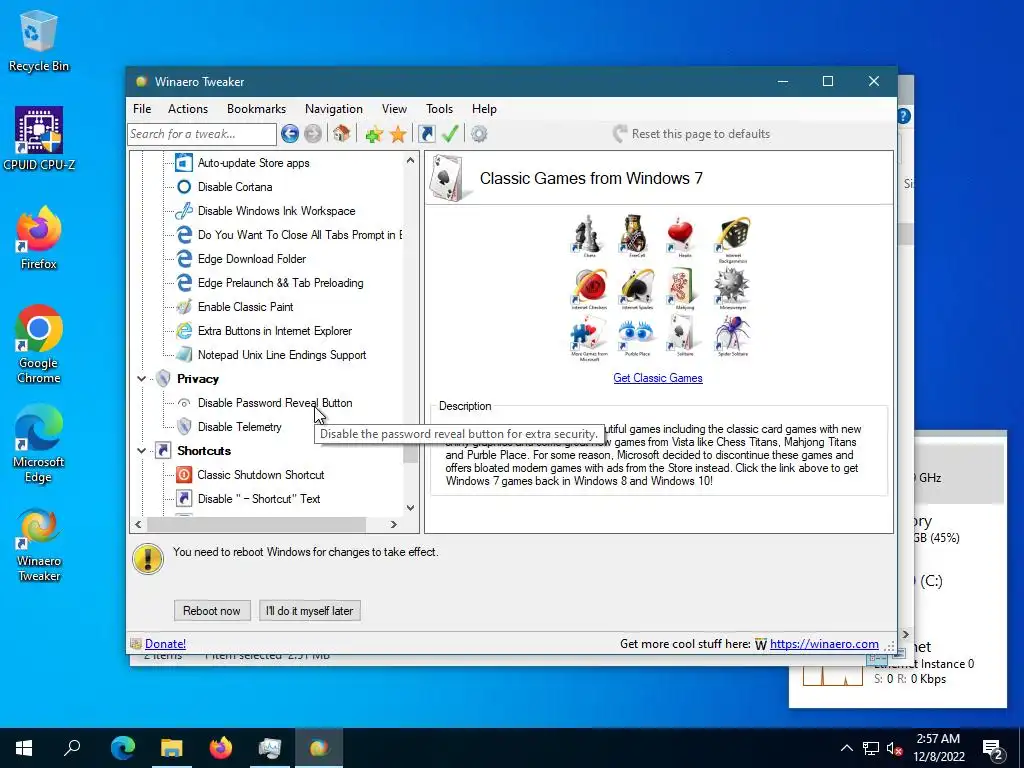This screenshot has width=1024, height=768.
Task: Open File Explorer from the taskbar
Action: [172, 748]
